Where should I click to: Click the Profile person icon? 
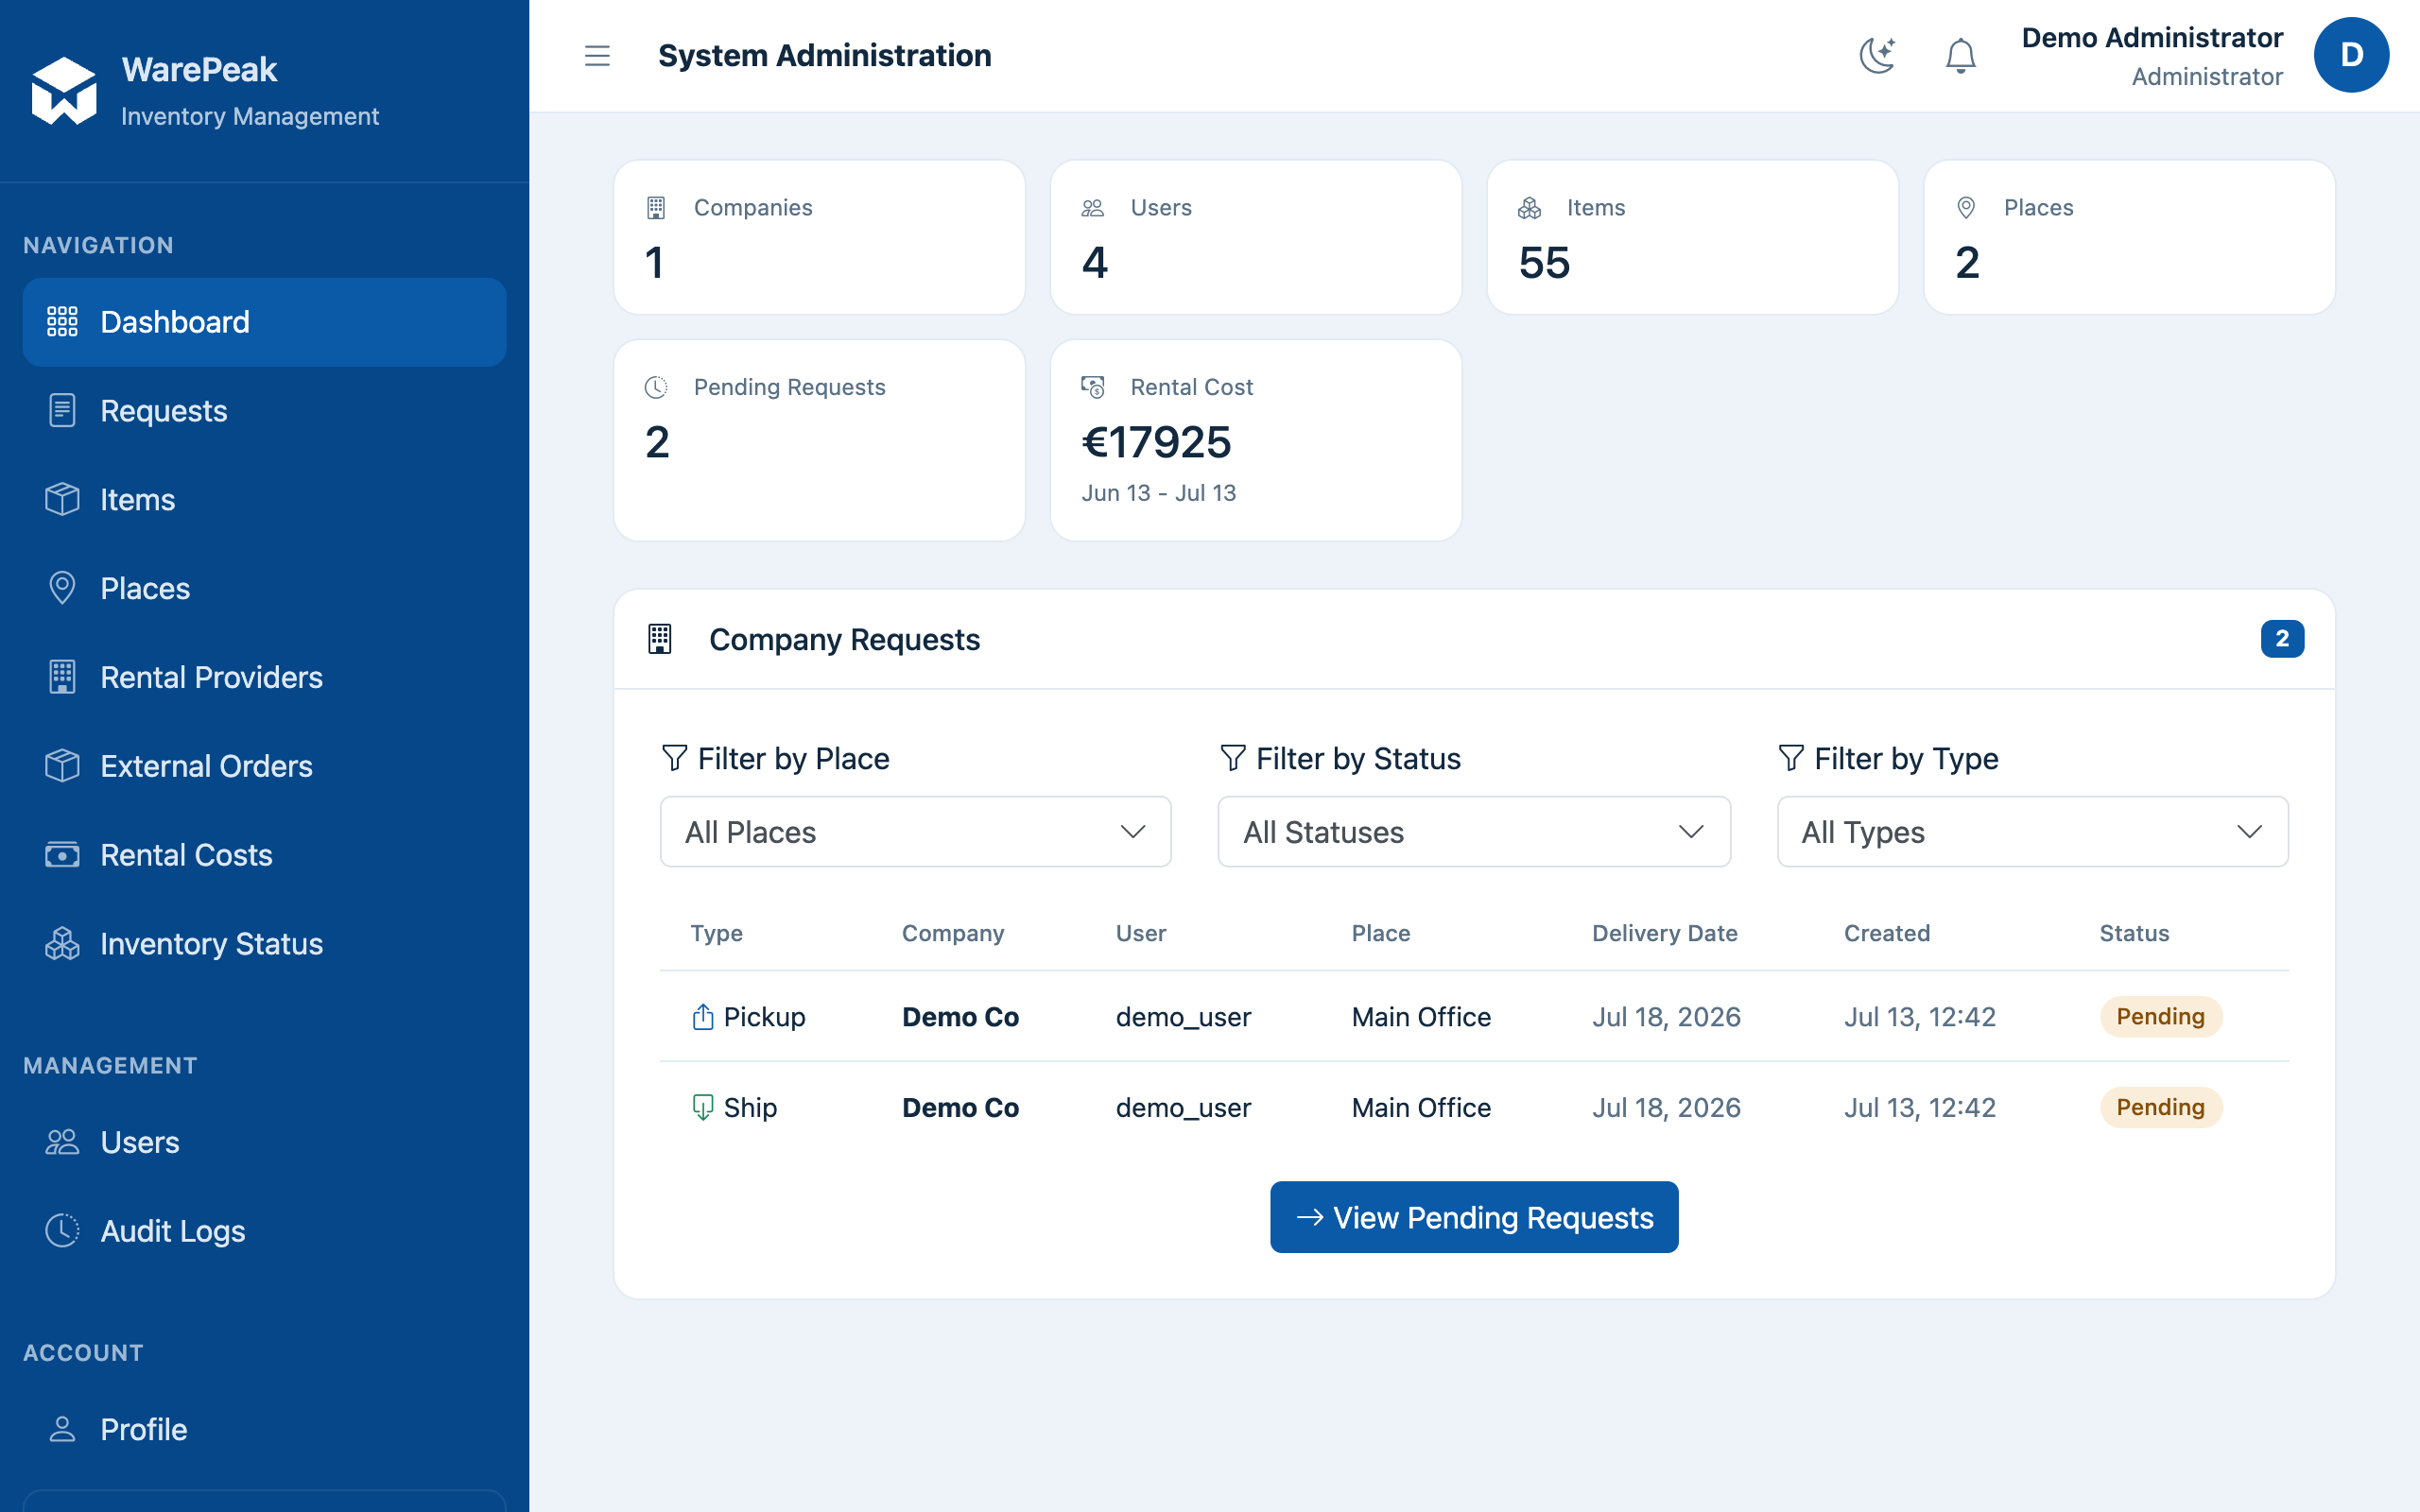(x=62, y=1429)
